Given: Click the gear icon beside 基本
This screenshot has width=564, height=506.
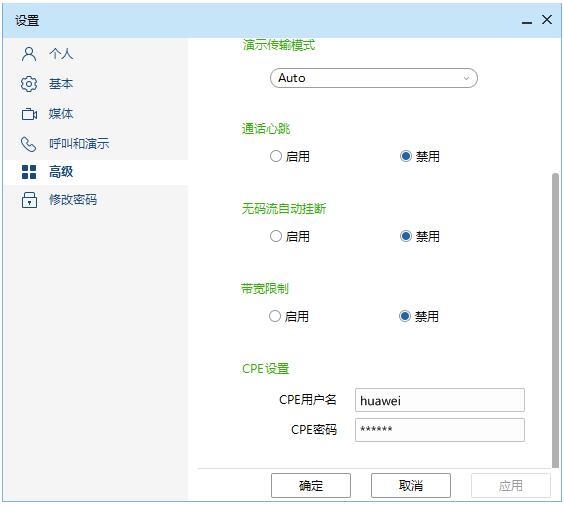Looking at the screenshot, I should coord(29,84).
